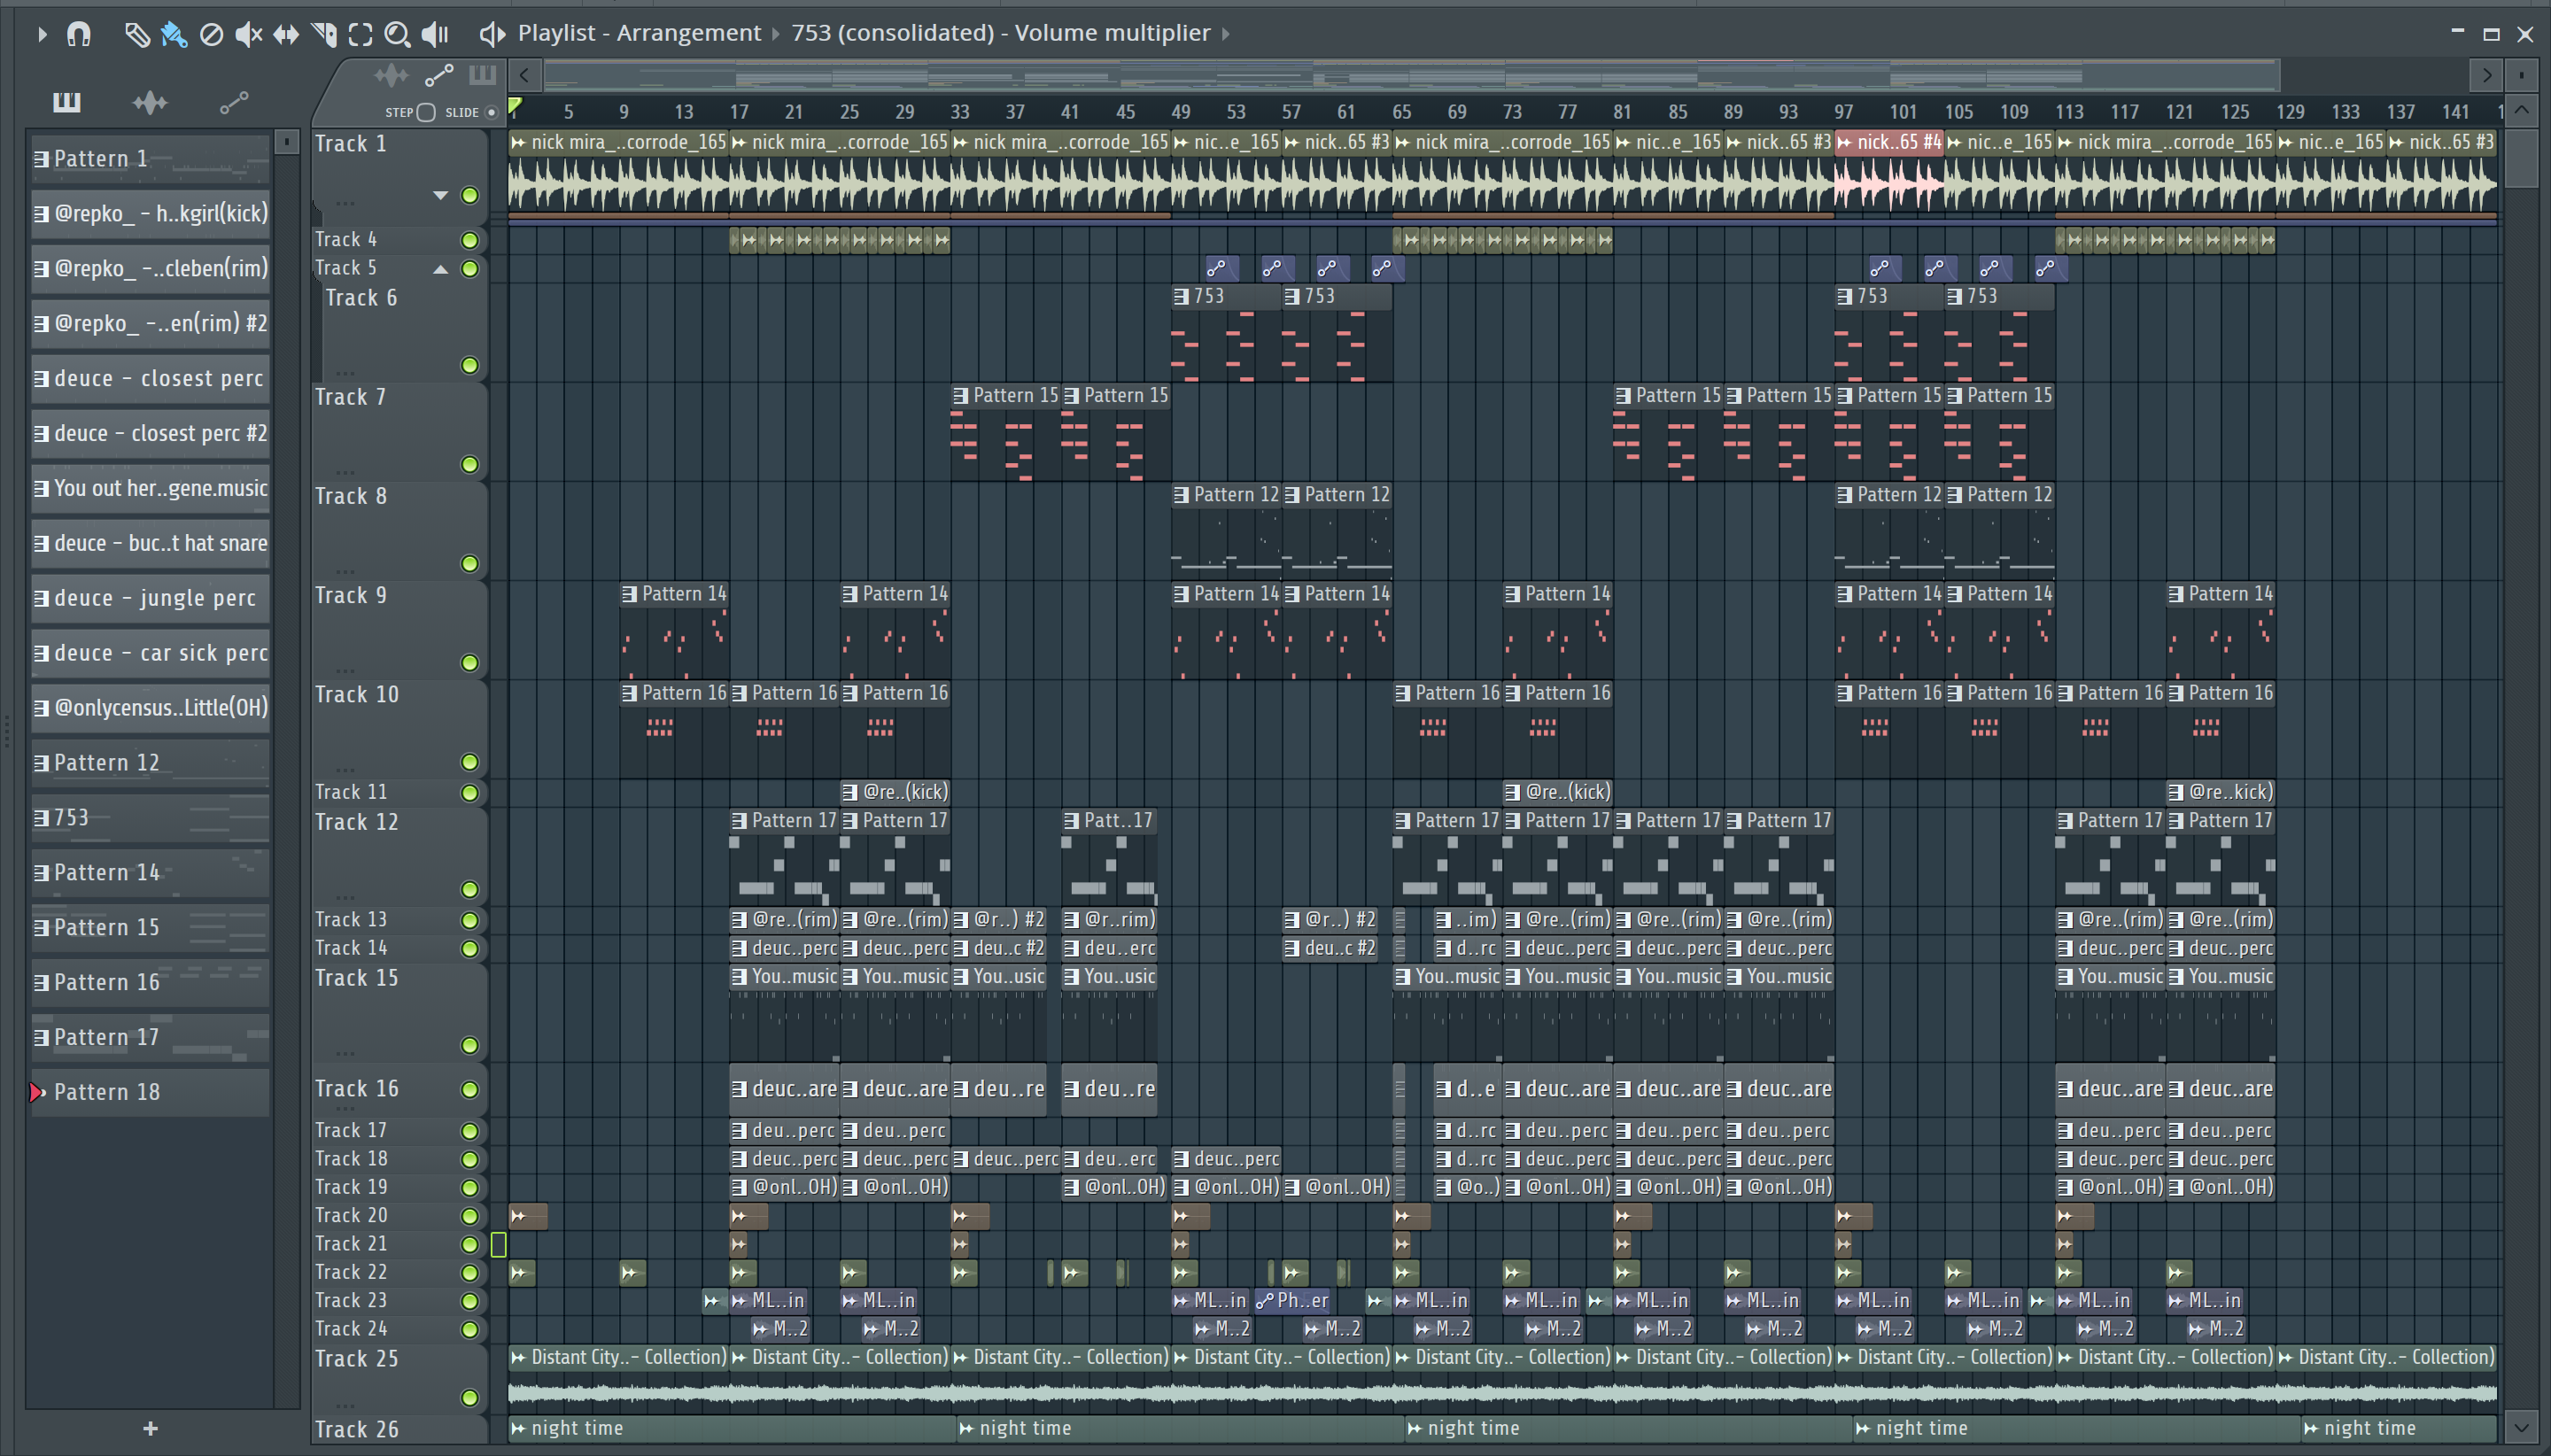Click the Track 12 header label
Viewport: 2551px width, 1456px height.
click(357, 822)
